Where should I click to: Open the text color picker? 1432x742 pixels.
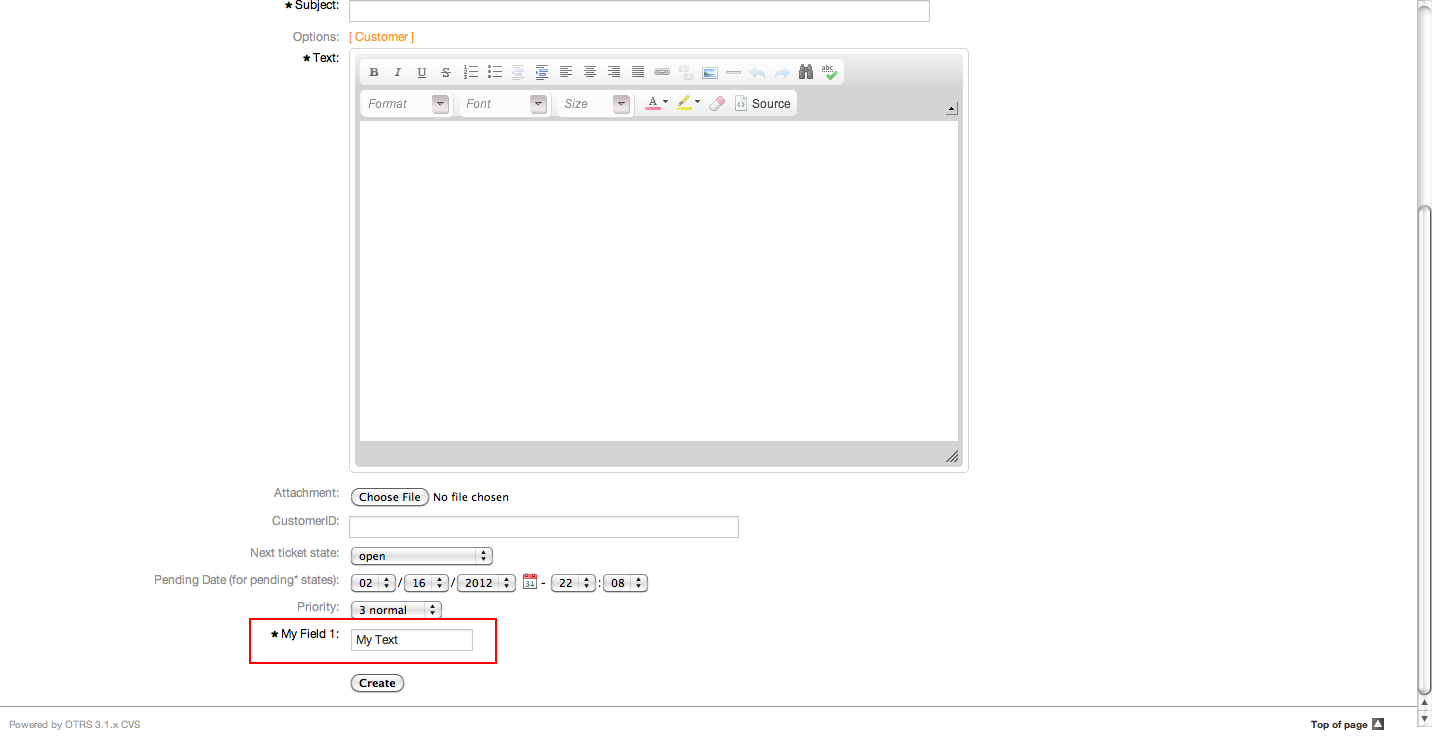(656, 103)
